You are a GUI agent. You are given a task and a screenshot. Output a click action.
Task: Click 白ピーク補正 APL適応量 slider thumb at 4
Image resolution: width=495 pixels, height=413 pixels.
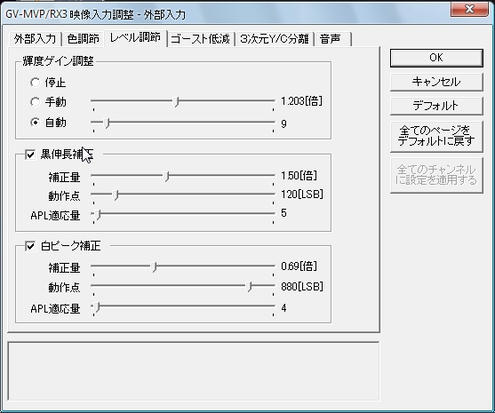click(x=98, y=307)
